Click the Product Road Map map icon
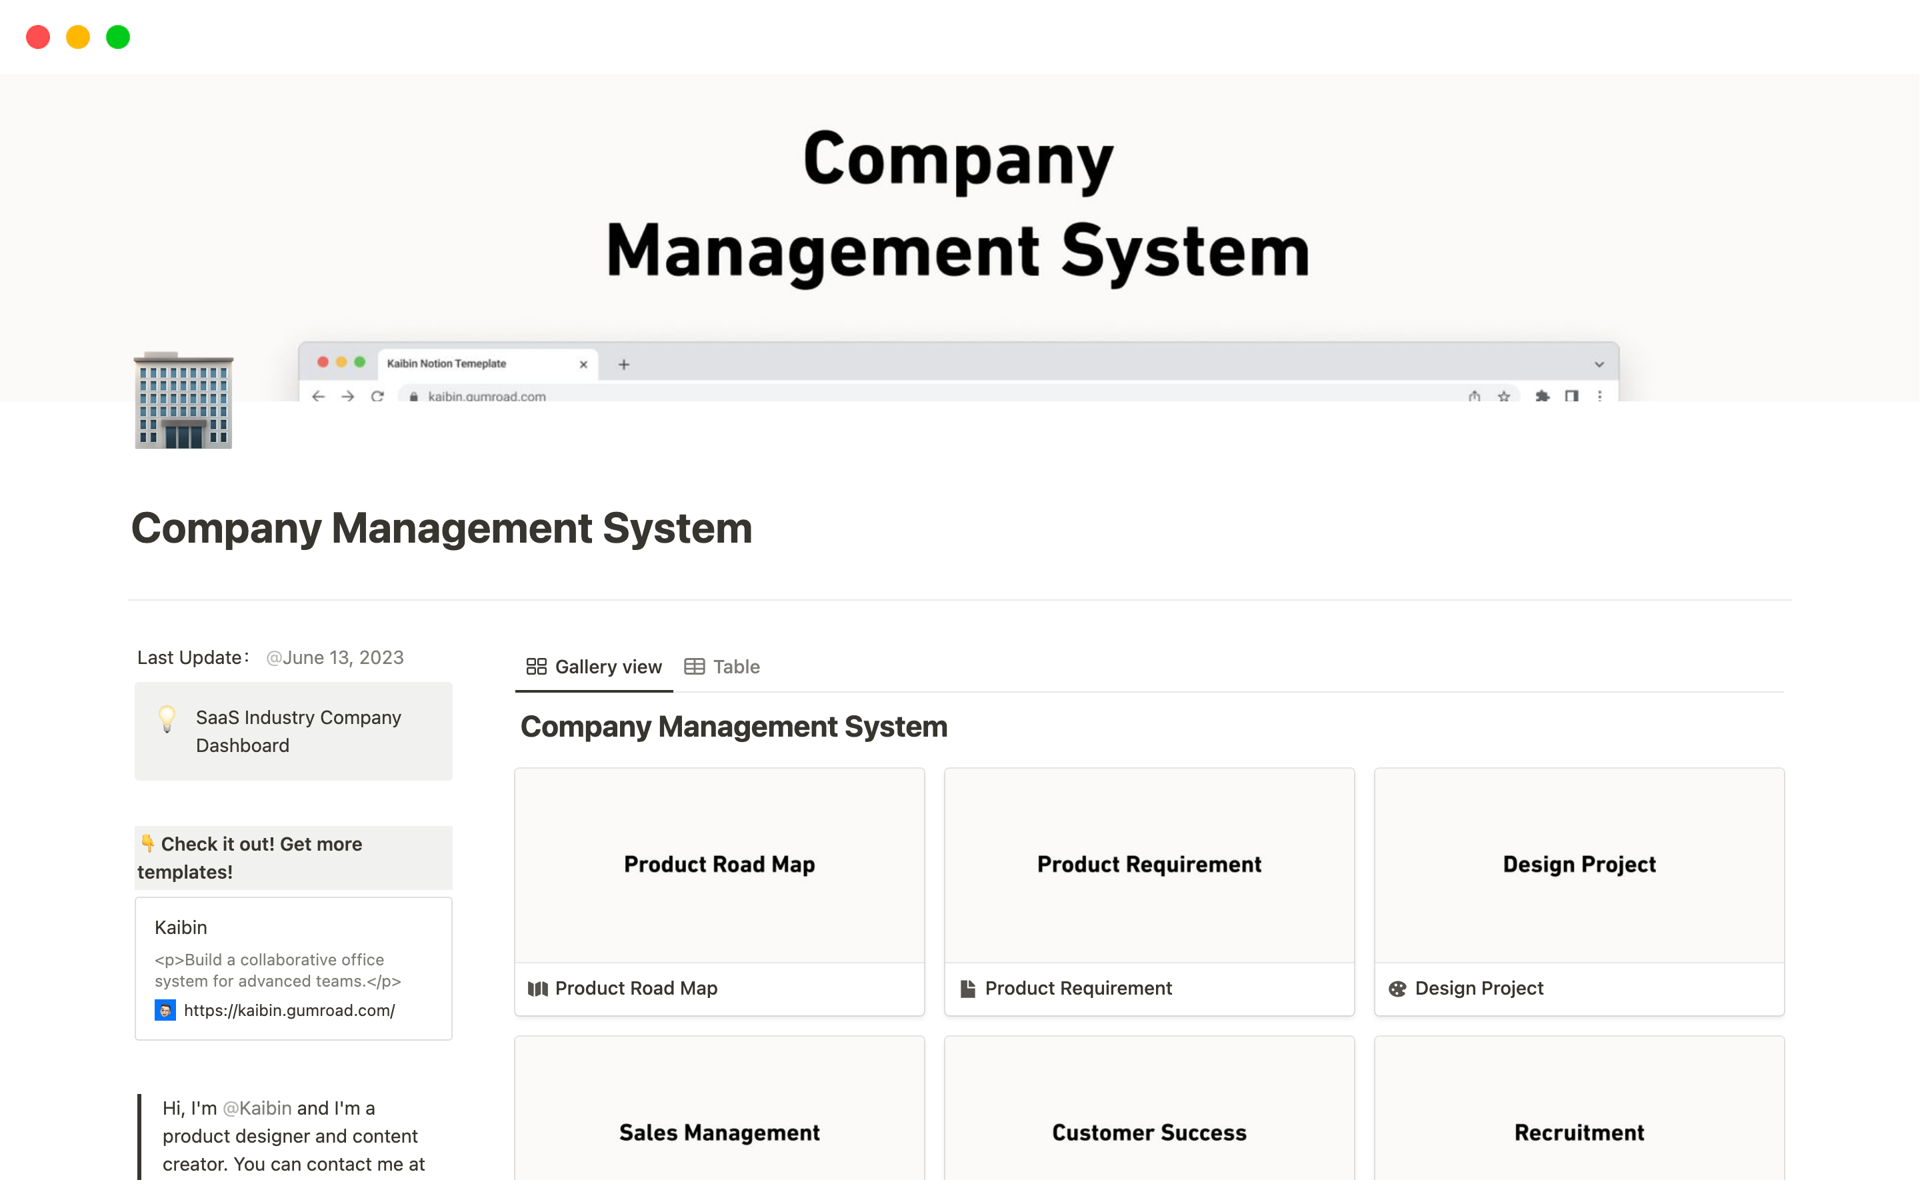 [x=538, y=988]
